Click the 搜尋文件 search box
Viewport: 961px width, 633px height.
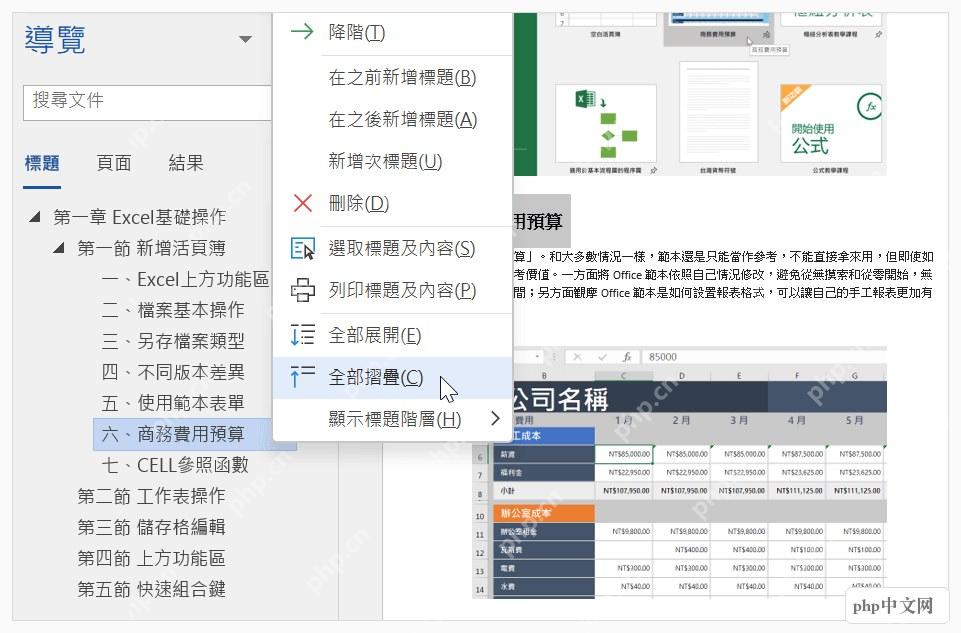coord(147,102)
